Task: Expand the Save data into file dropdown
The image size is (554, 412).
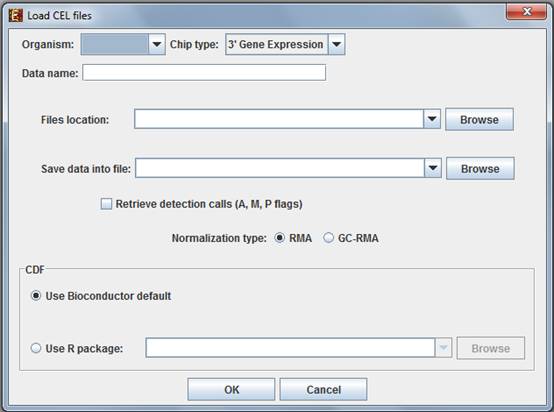Action: pos(433,168)
